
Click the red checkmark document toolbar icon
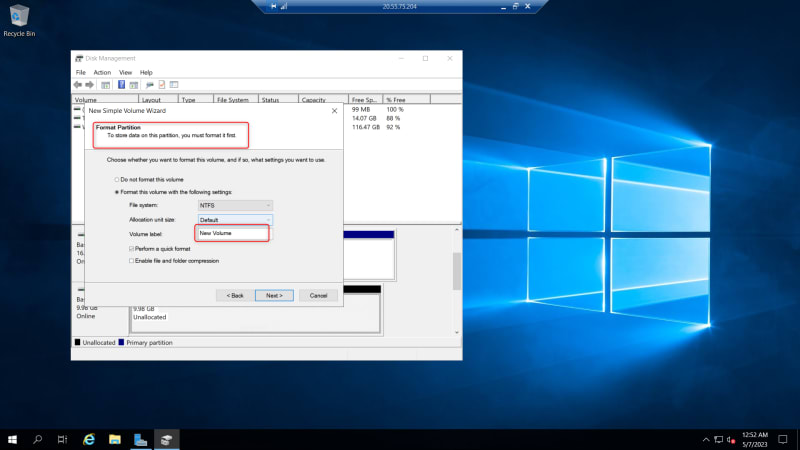pyautogui.click(x=162, y=85)
